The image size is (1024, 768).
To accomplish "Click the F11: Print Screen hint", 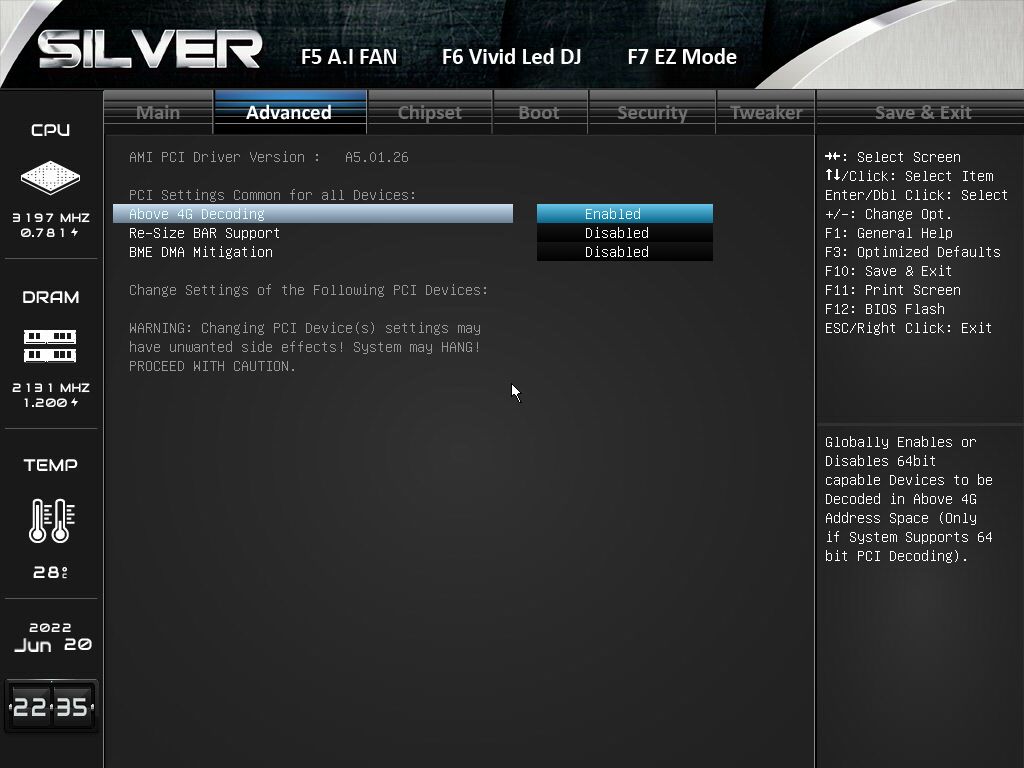I will coord(893,289).
